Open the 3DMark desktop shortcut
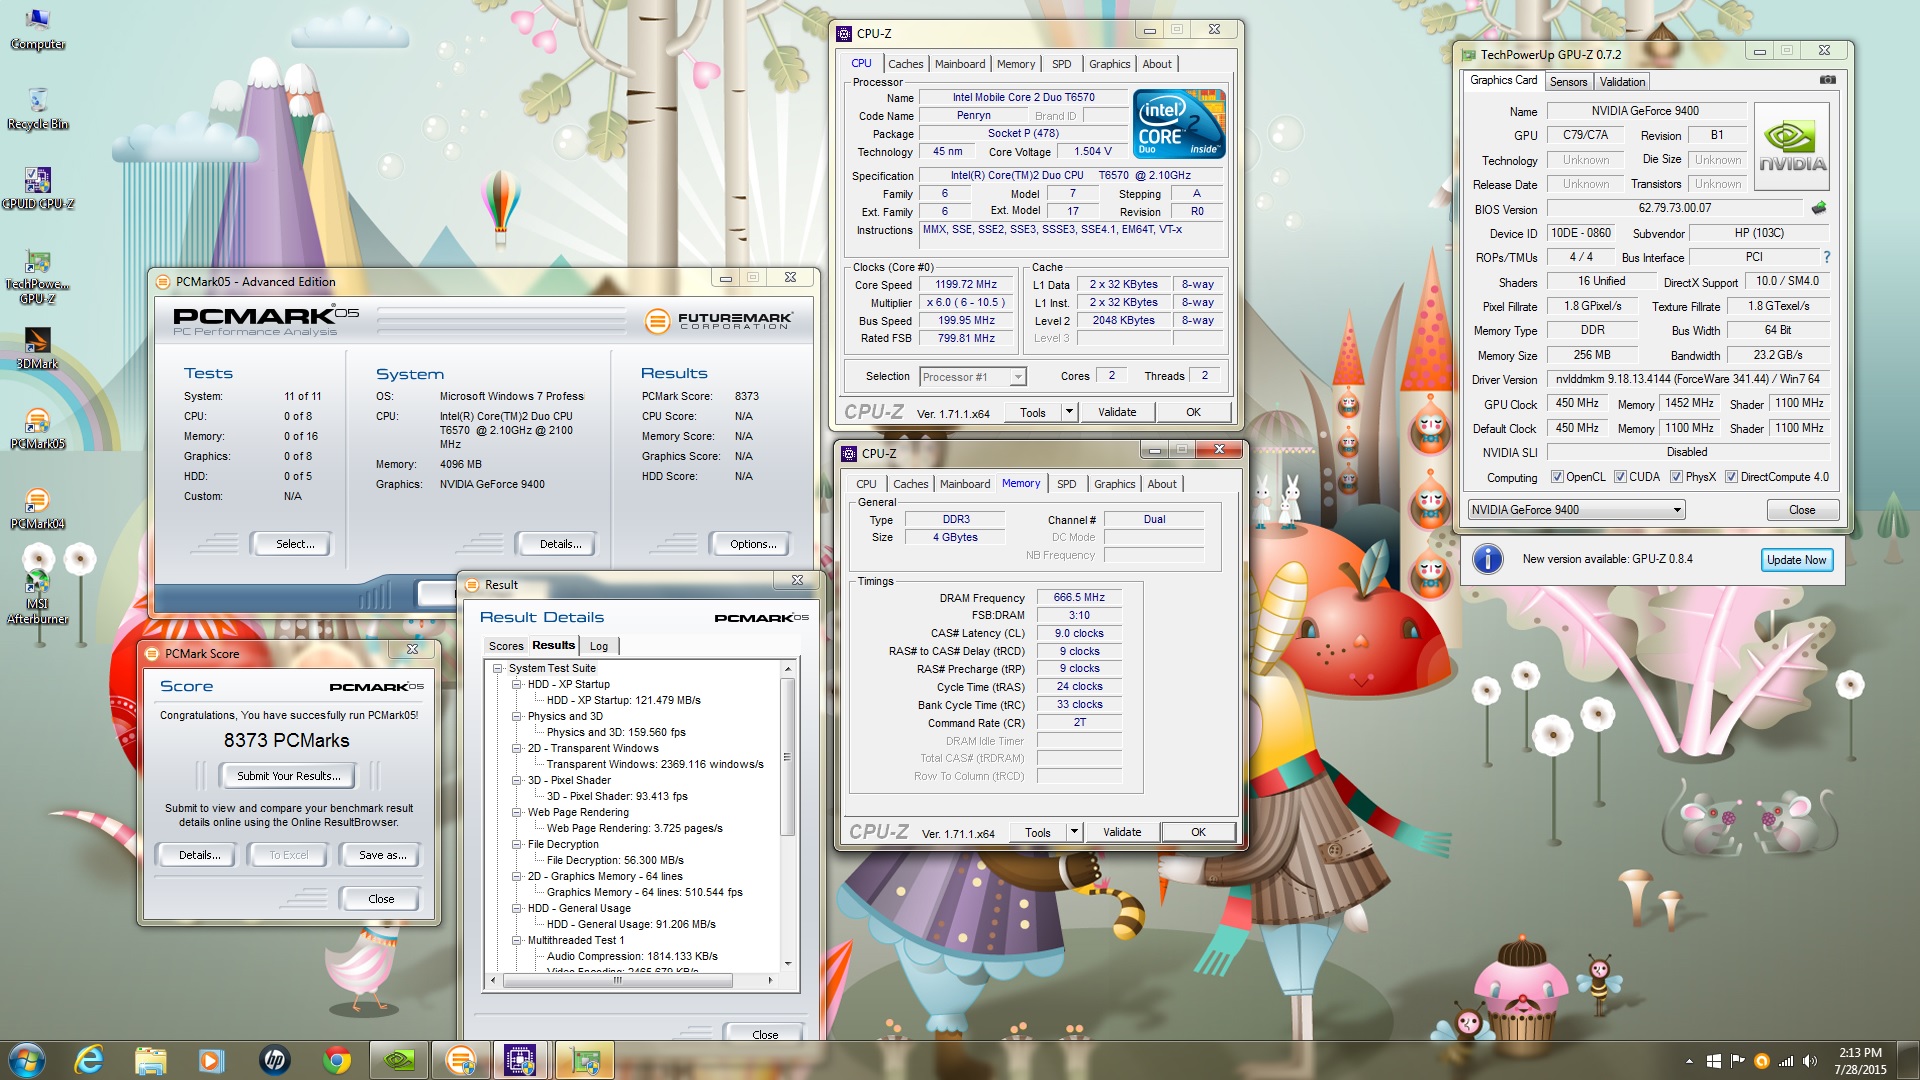This screenshot has height=1080, width=1920. pyautogui.click(x=37, y=349)
